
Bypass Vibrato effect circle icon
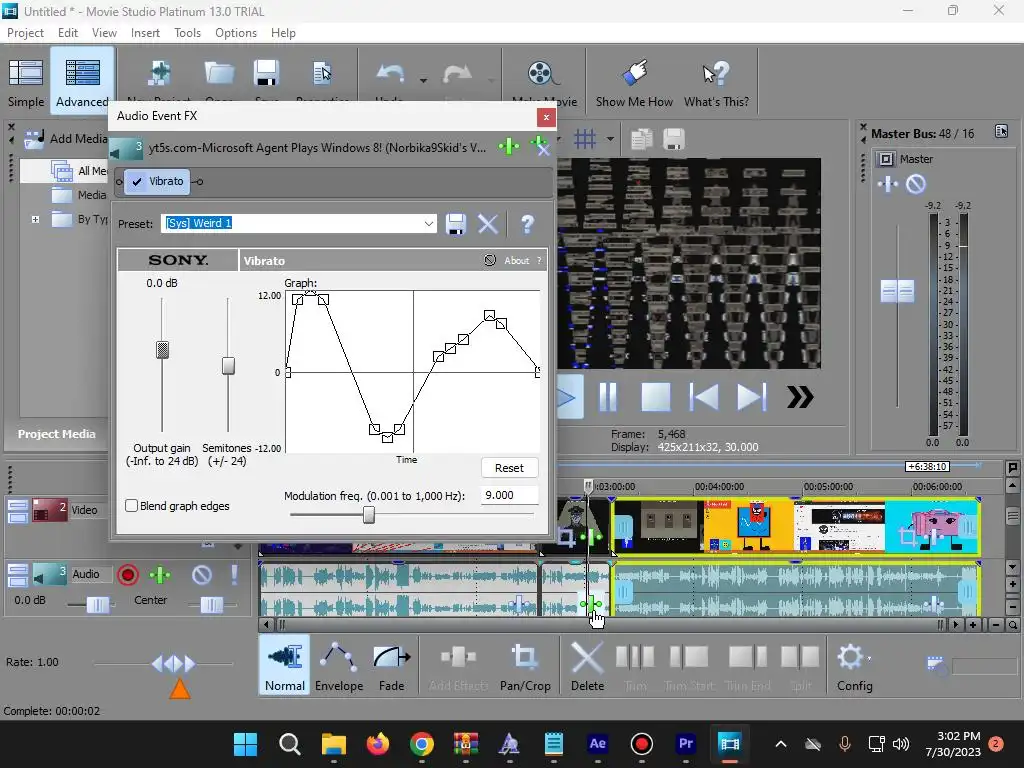(x=490, y=260)
